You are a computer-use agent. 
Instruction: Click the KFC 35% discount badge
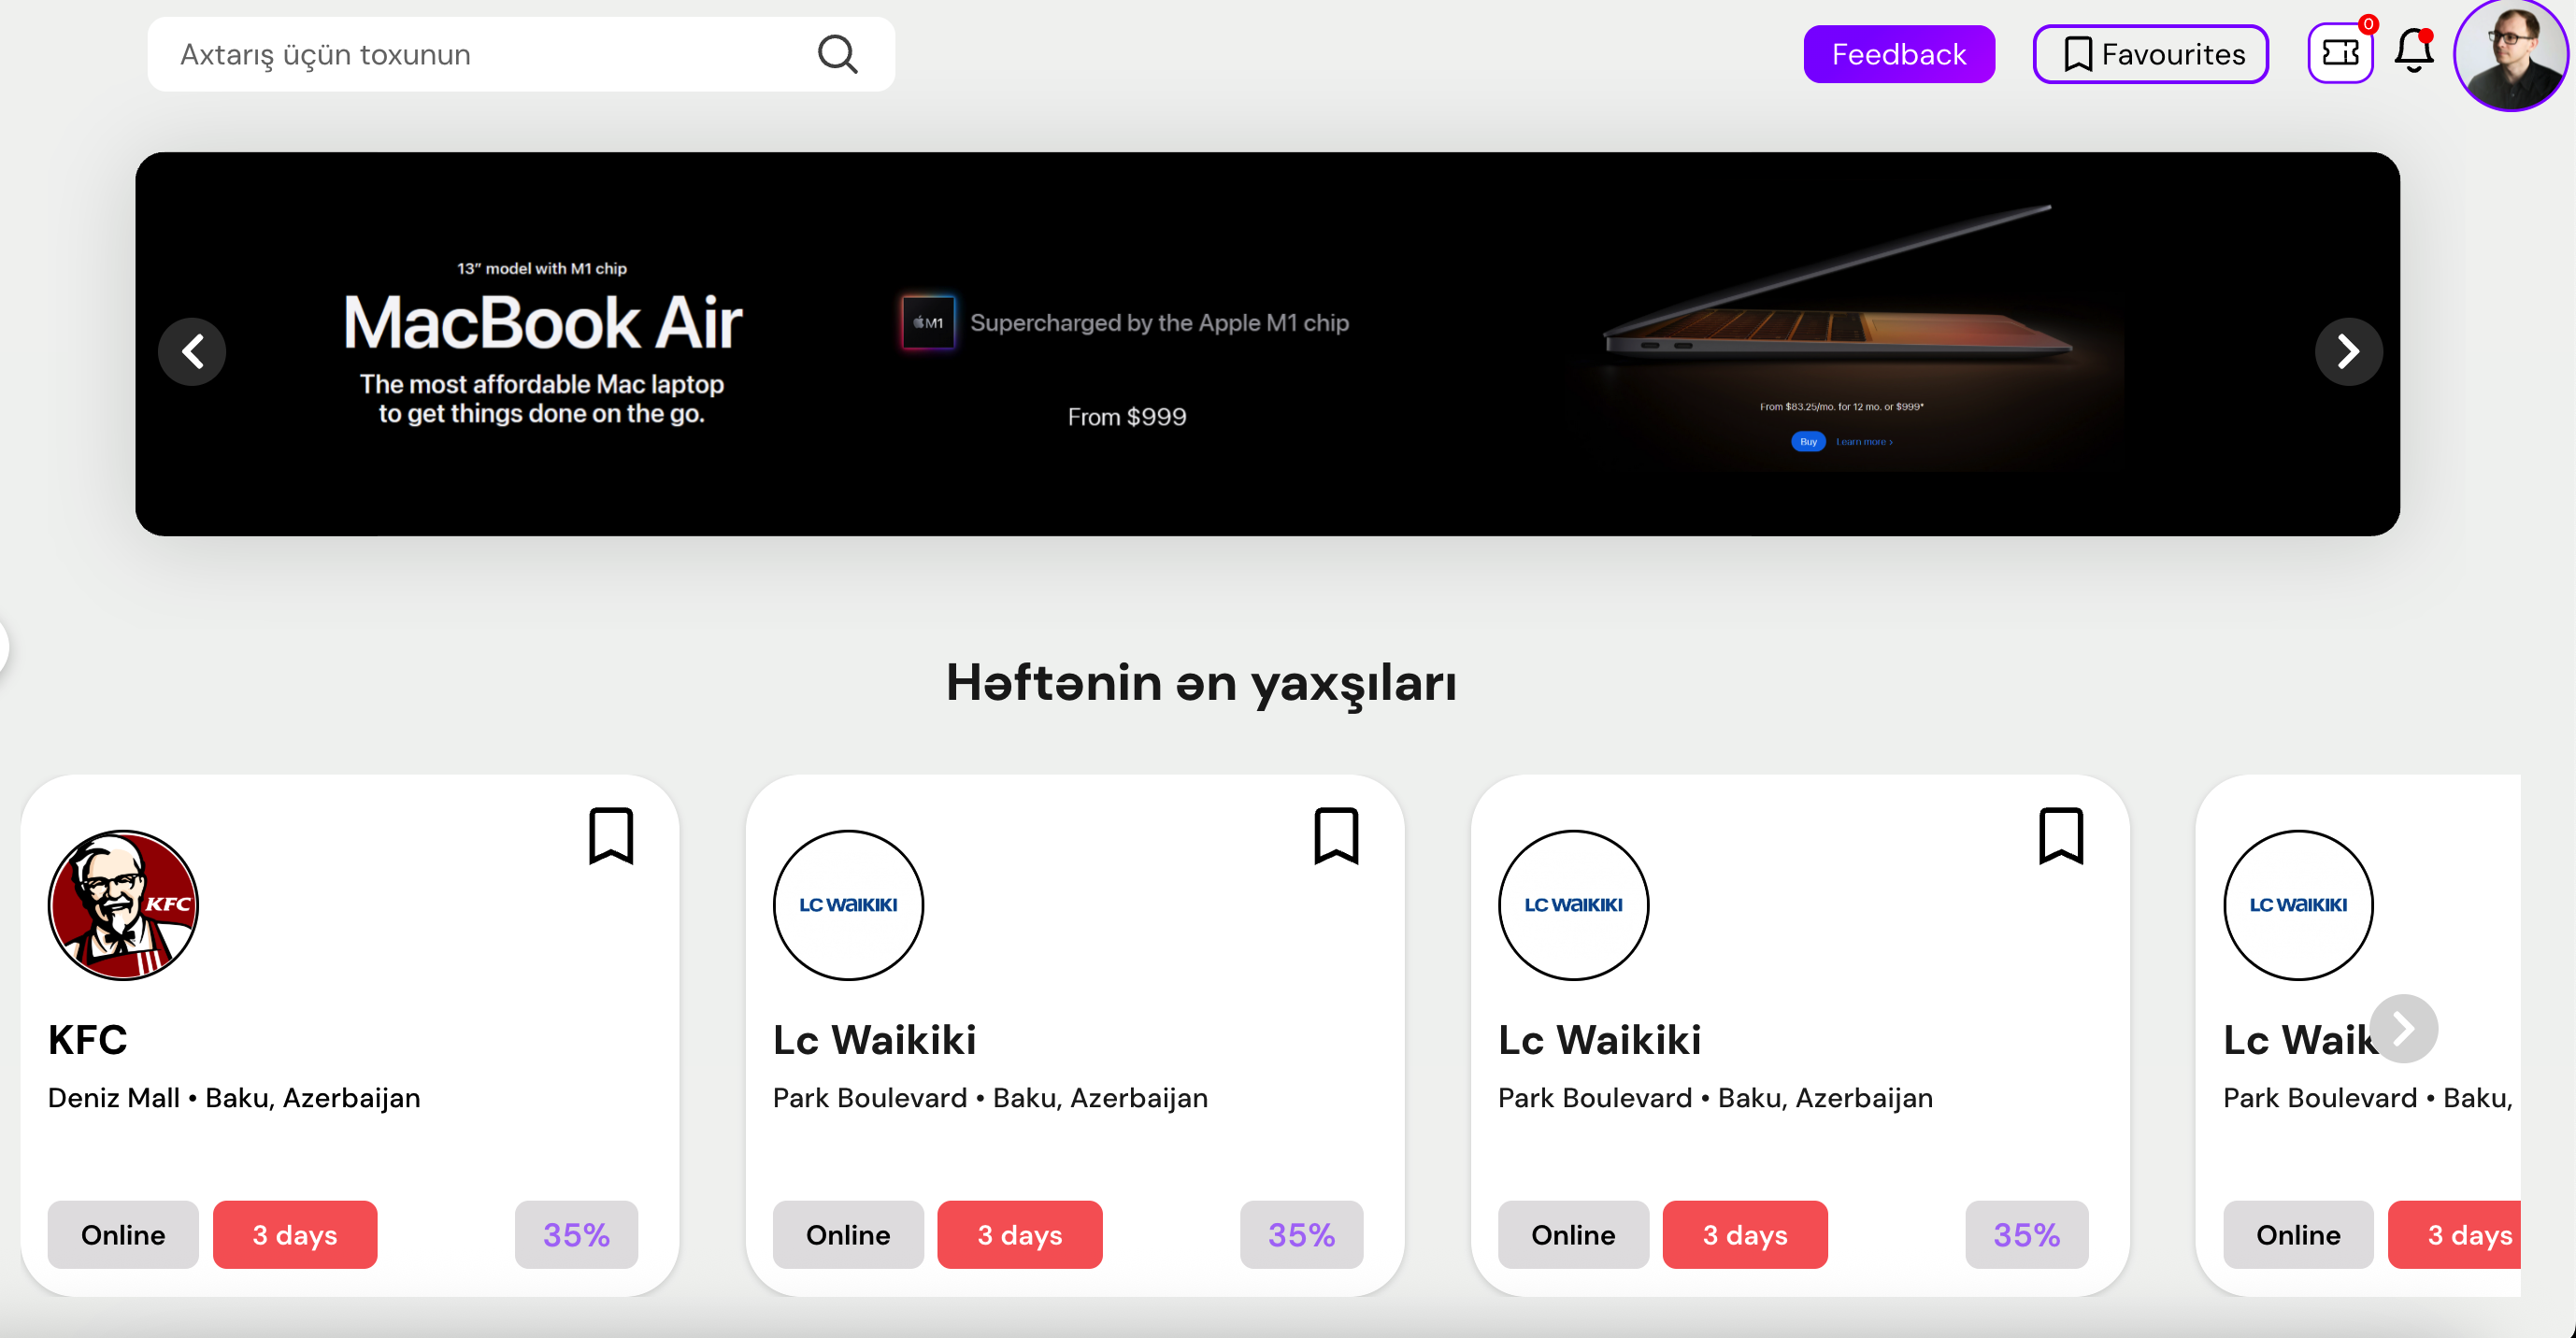pyautogui.click(x=576, y=1234)
